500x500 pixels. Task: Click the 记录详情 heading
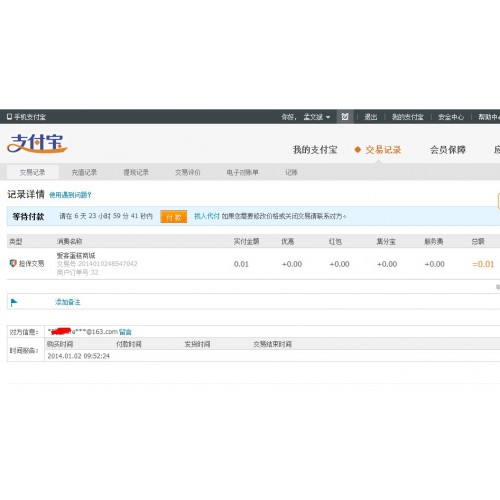click(26, 194)
